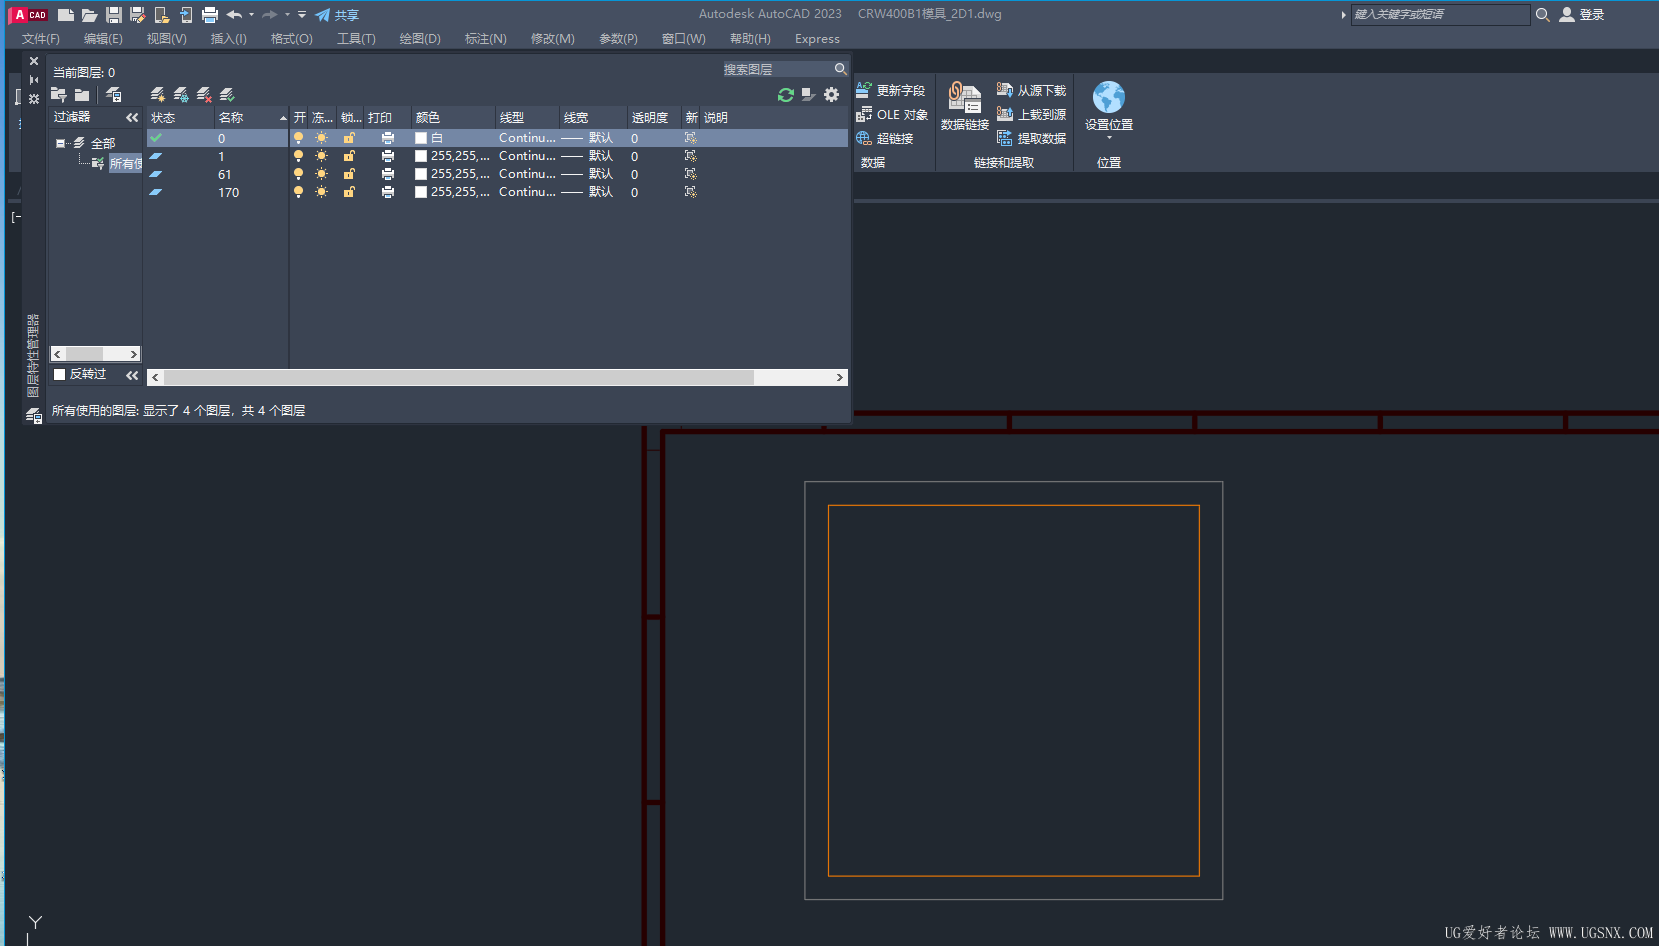Viewport: 1659px width, 946px height.
Task: Toggle plotting for layer 1 printer icon
Action: (388, 156)
